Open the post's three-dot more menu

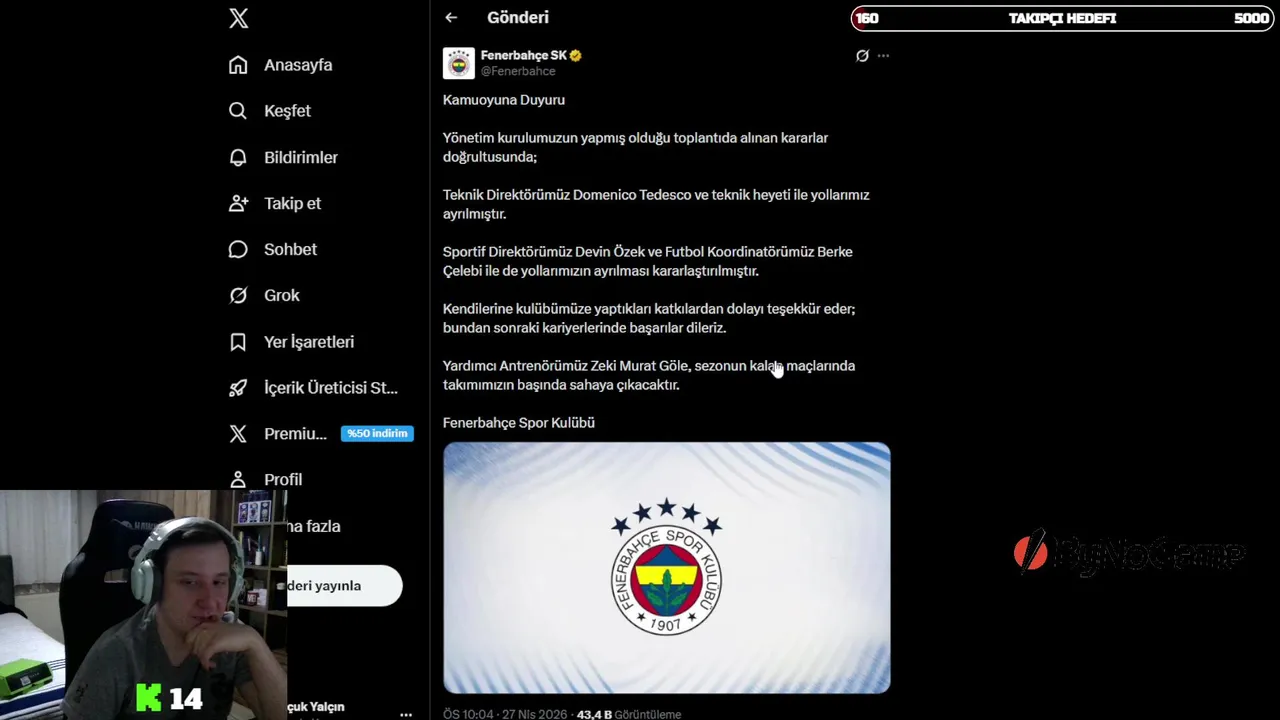pos(883,56)
